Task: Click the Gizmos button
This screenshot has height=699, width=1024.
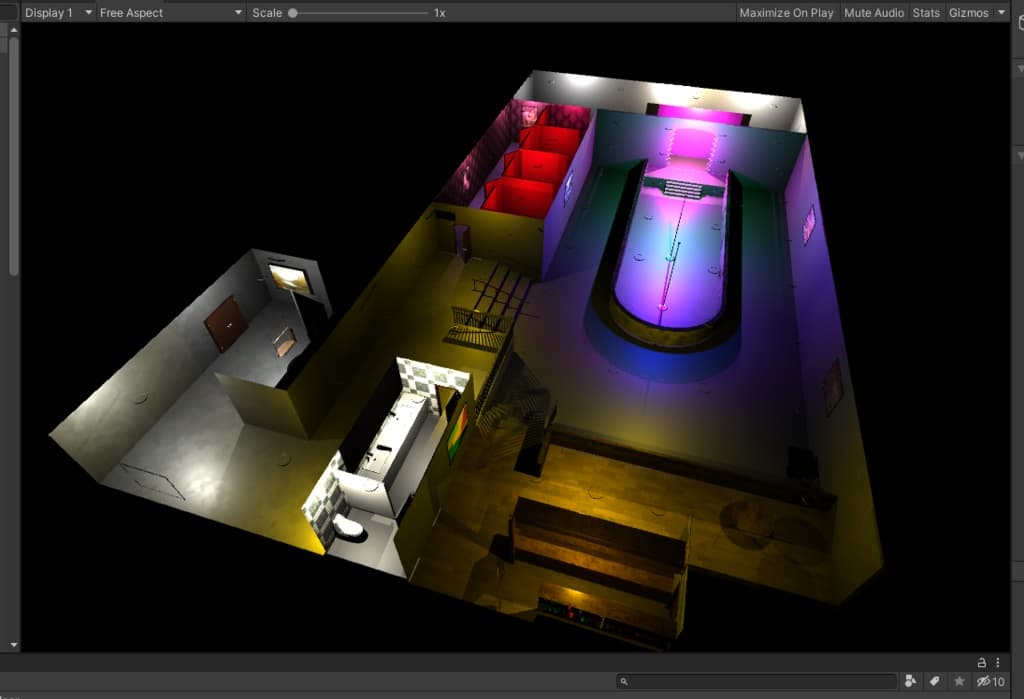Action: tap(968, 13)
